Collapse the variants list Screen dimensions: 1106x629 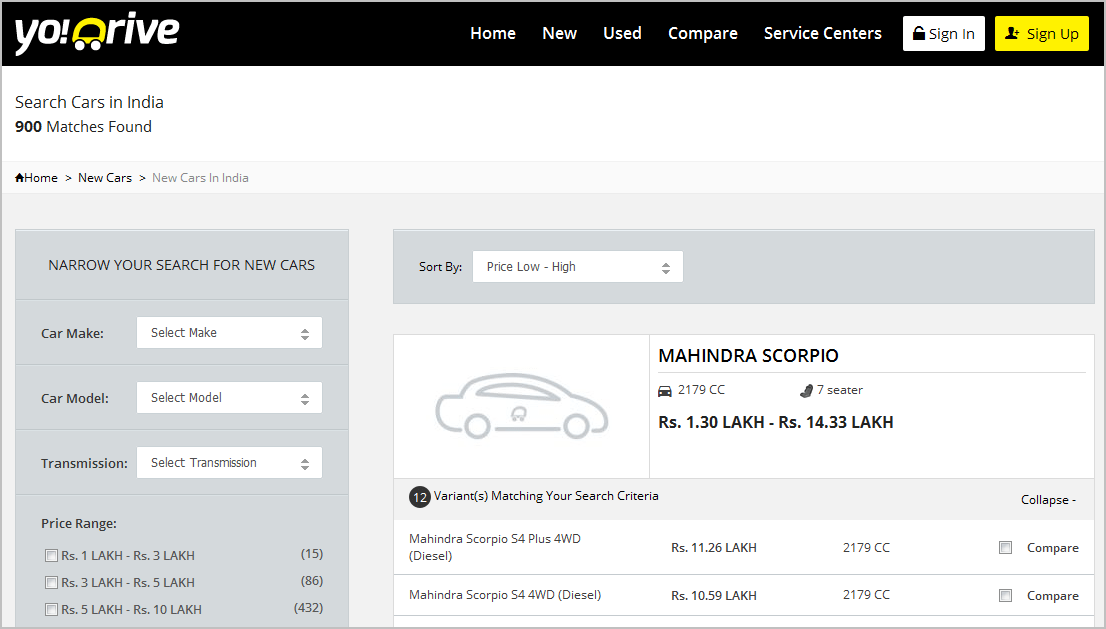click(1048, 500)
